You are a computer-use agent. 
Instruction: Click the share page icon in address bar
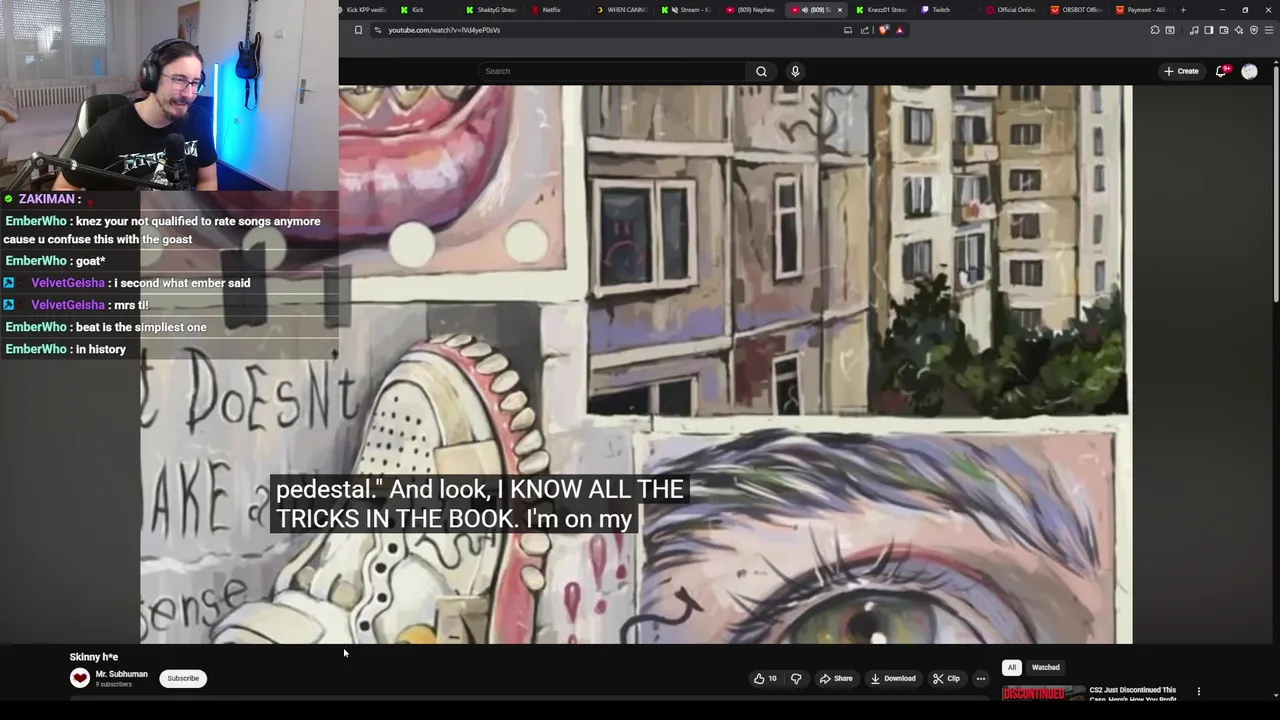[865, 30]
